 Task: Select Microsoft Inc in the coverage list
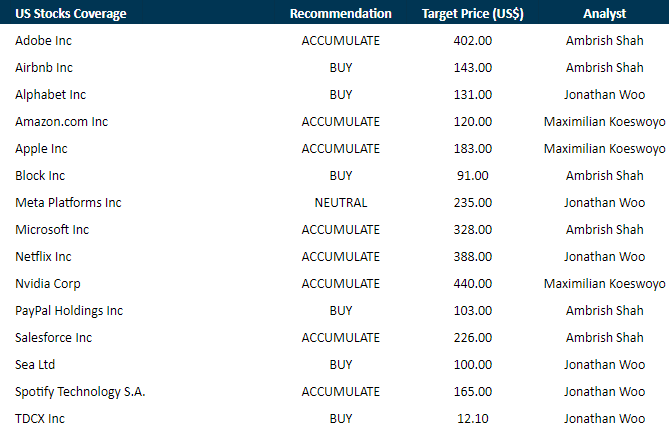coord(52,230)
